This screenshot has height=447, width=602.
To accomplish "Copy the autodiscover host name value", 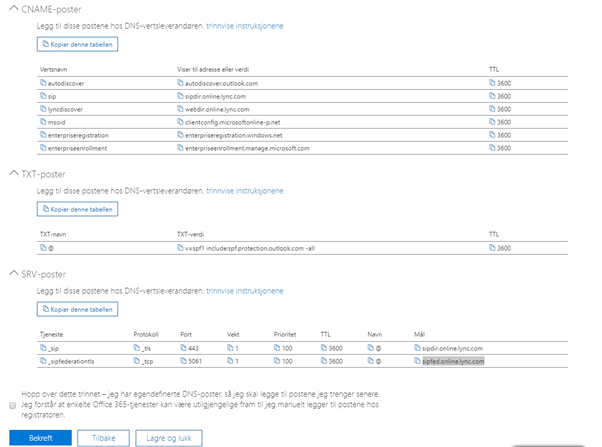I will coord(43,83).
